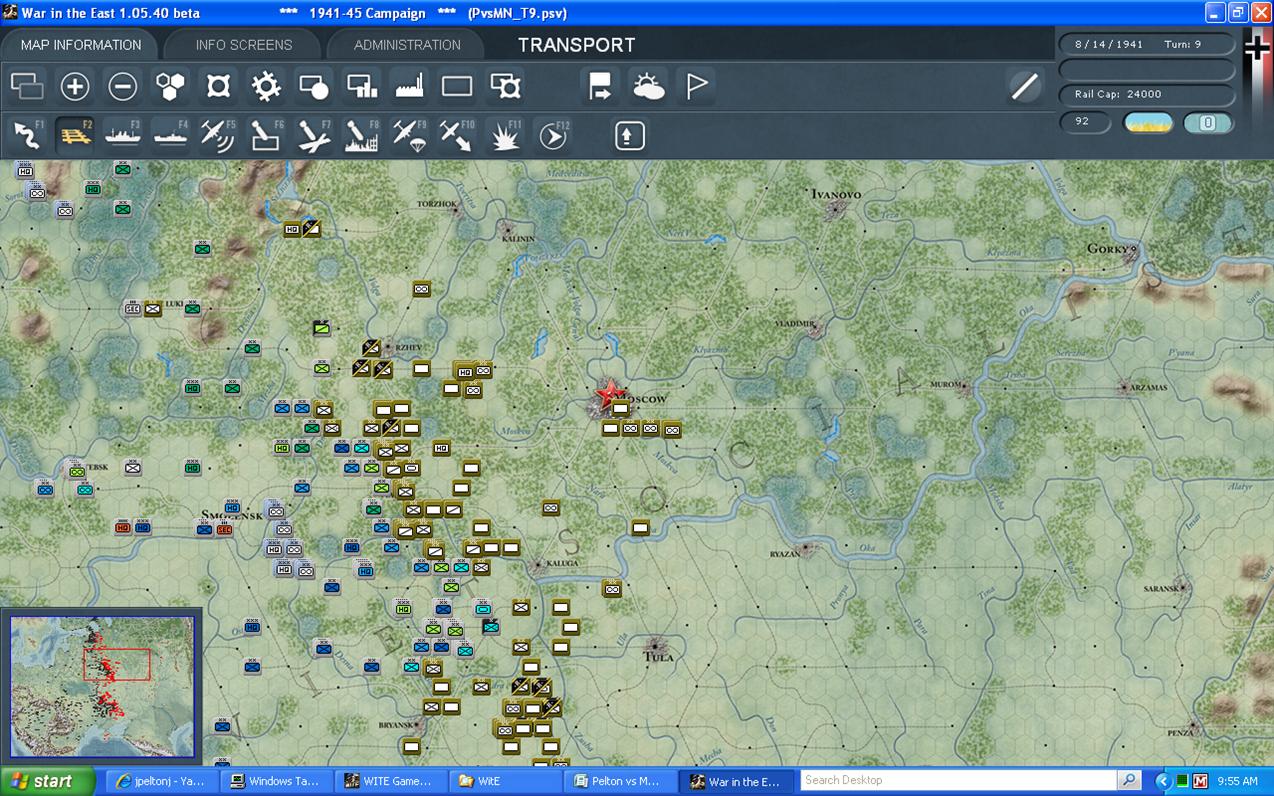Select F3 naval transport ship icon
This screenshot has width=1274, height=796.
[123, 135]
